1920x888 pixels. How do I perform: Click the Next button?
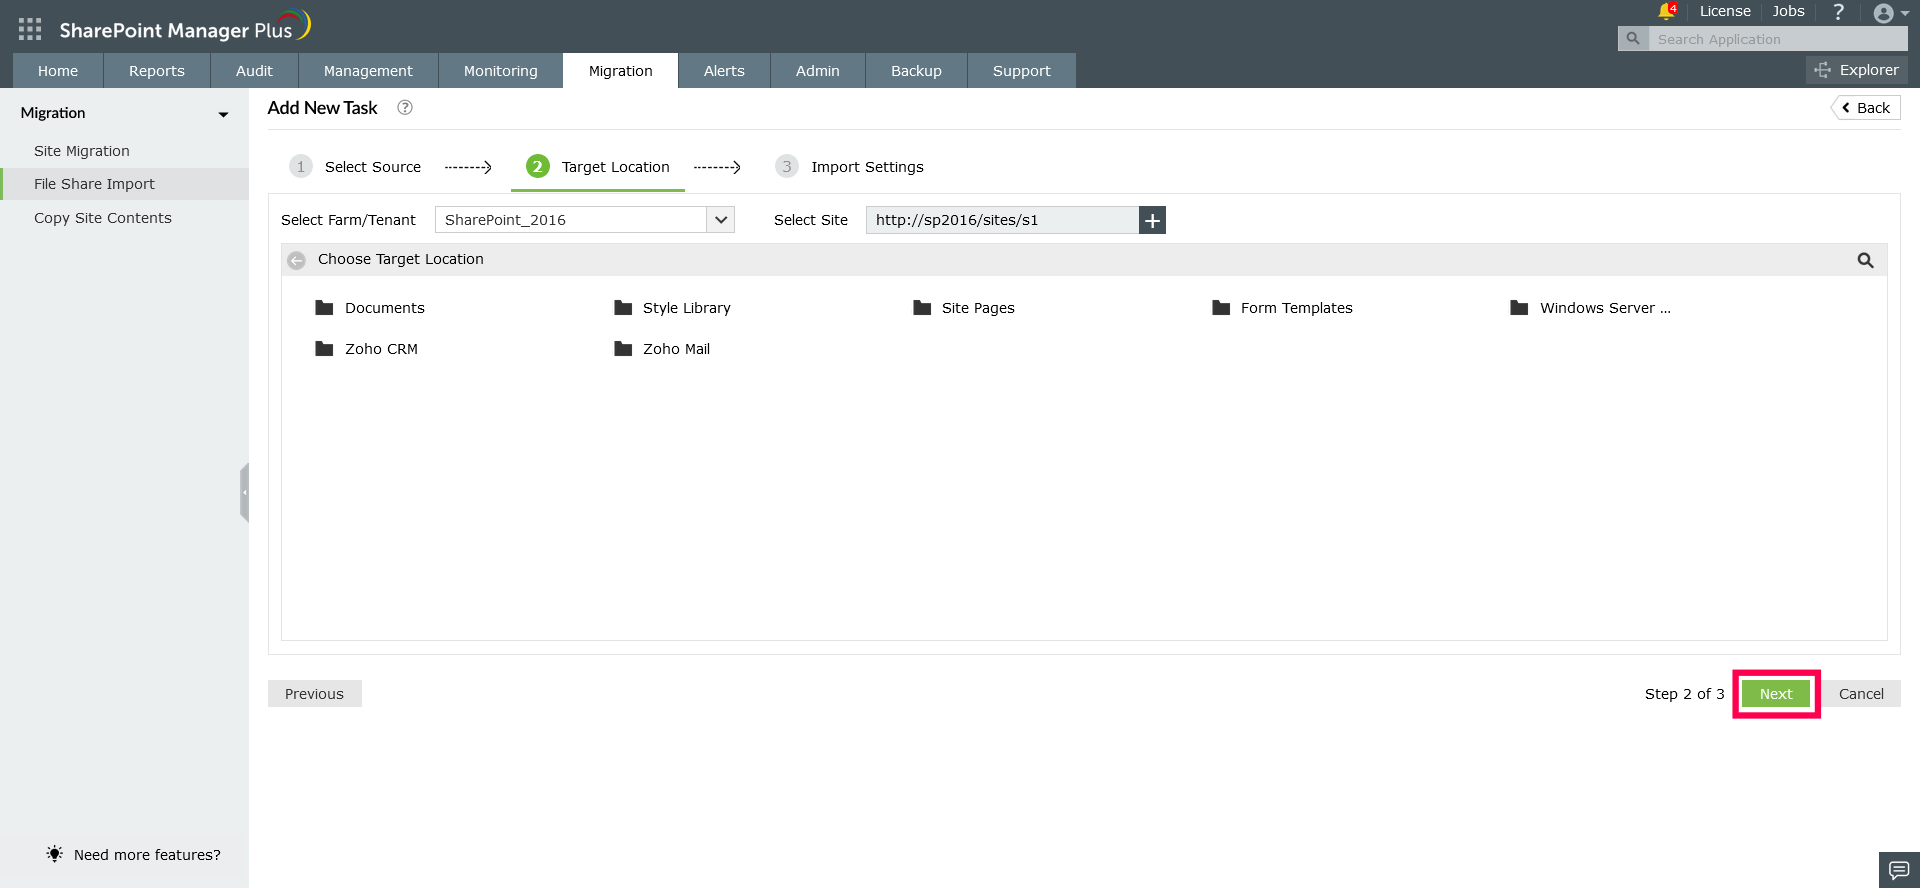[x=1776, y=694]
